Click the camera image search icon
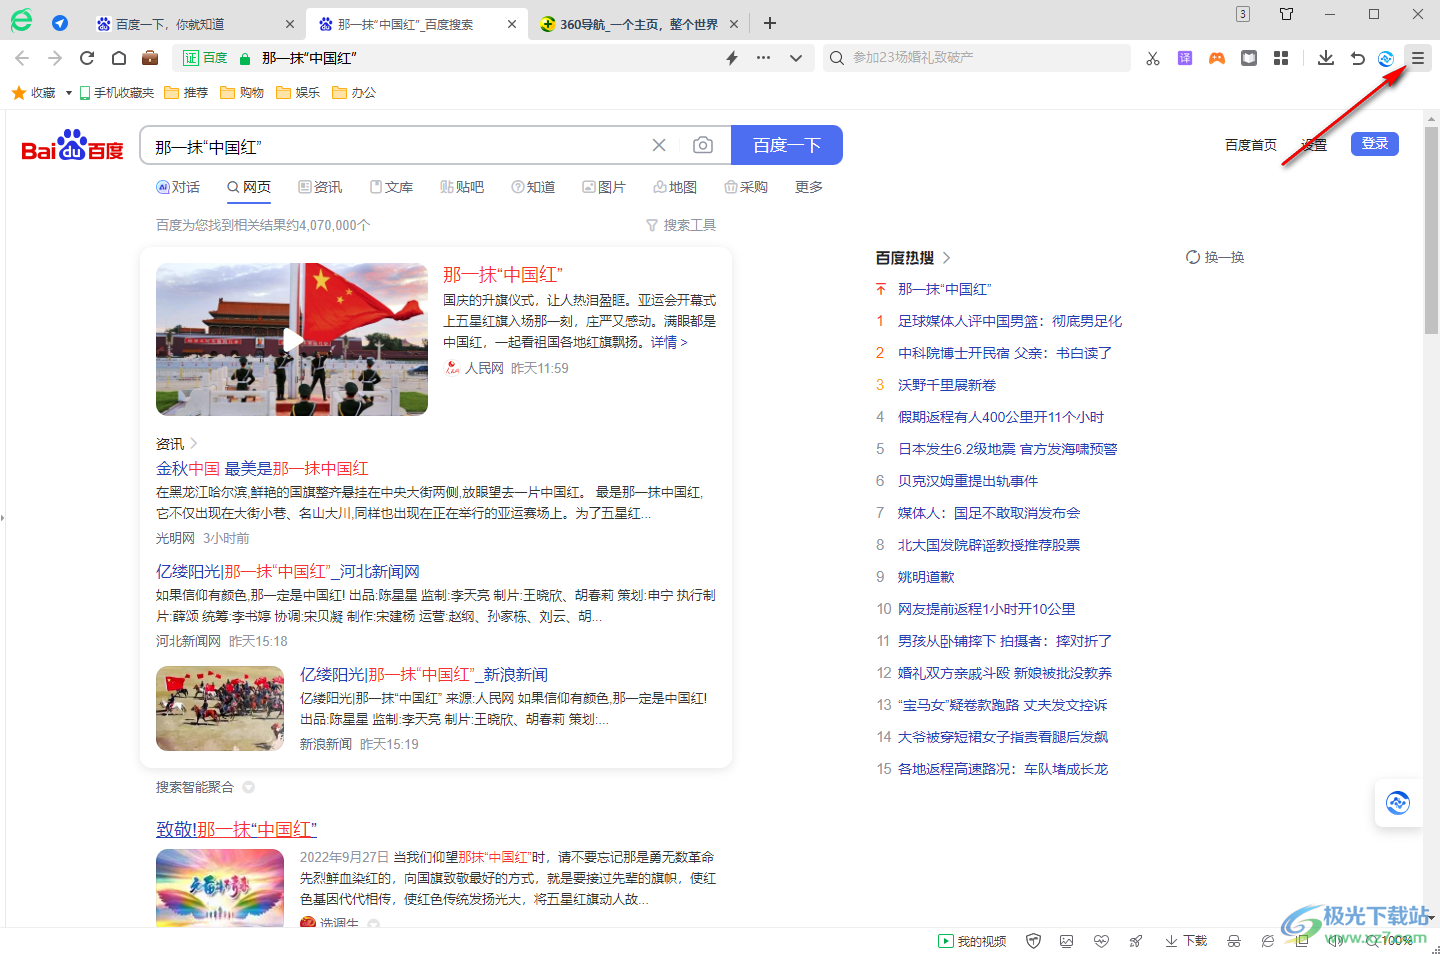The width and height of the screenshot is (1440, 954). [x=703, y=145]
